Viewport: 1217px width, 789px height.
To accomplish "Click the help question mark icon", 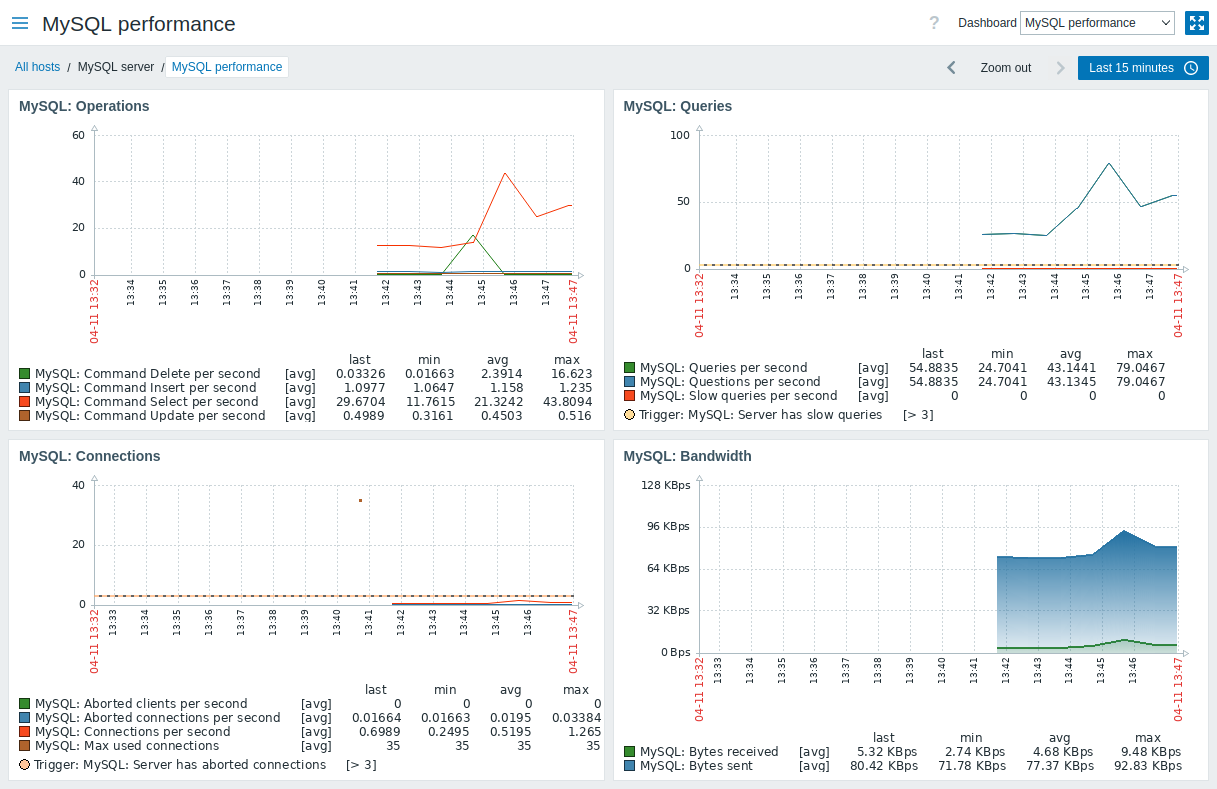I will [934, 23].
